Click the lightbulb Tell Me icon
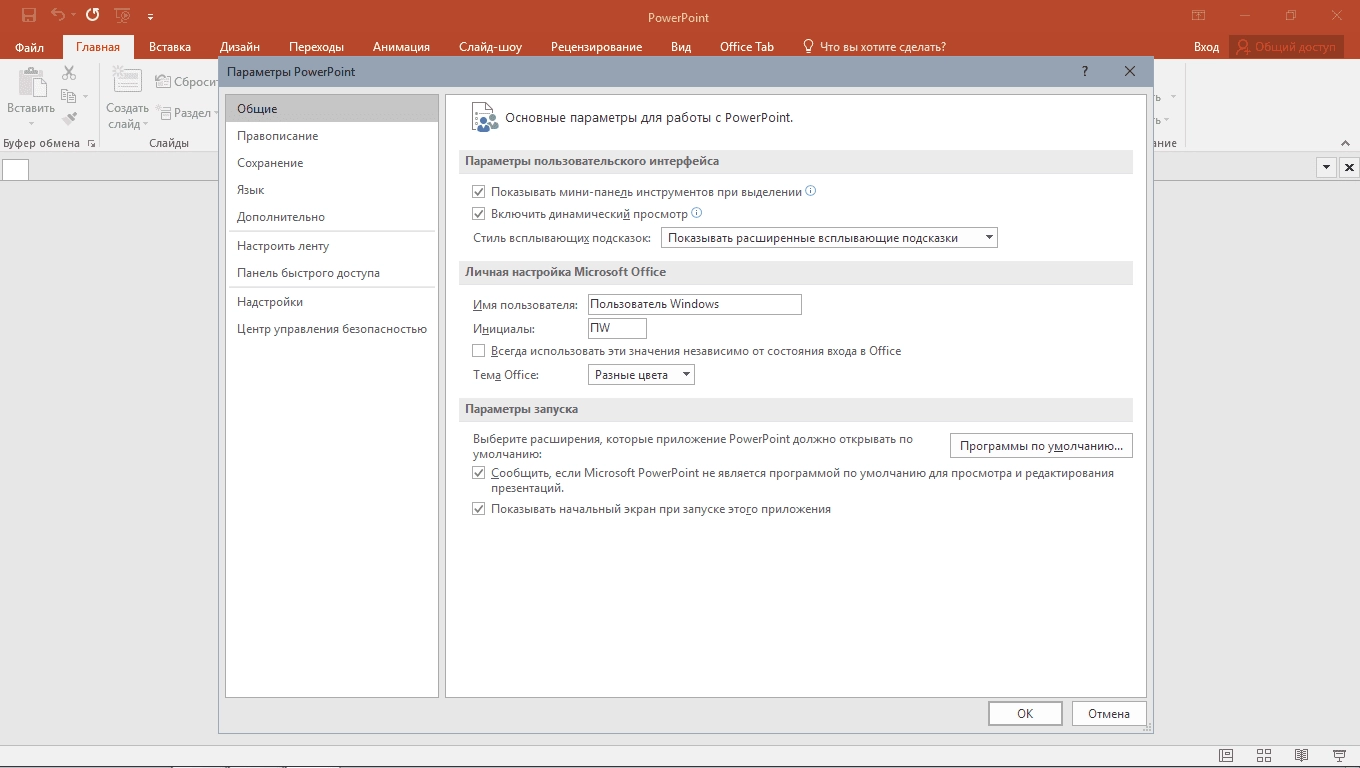The width and height of the screenshot is (1360, 768). coord(808,46)
